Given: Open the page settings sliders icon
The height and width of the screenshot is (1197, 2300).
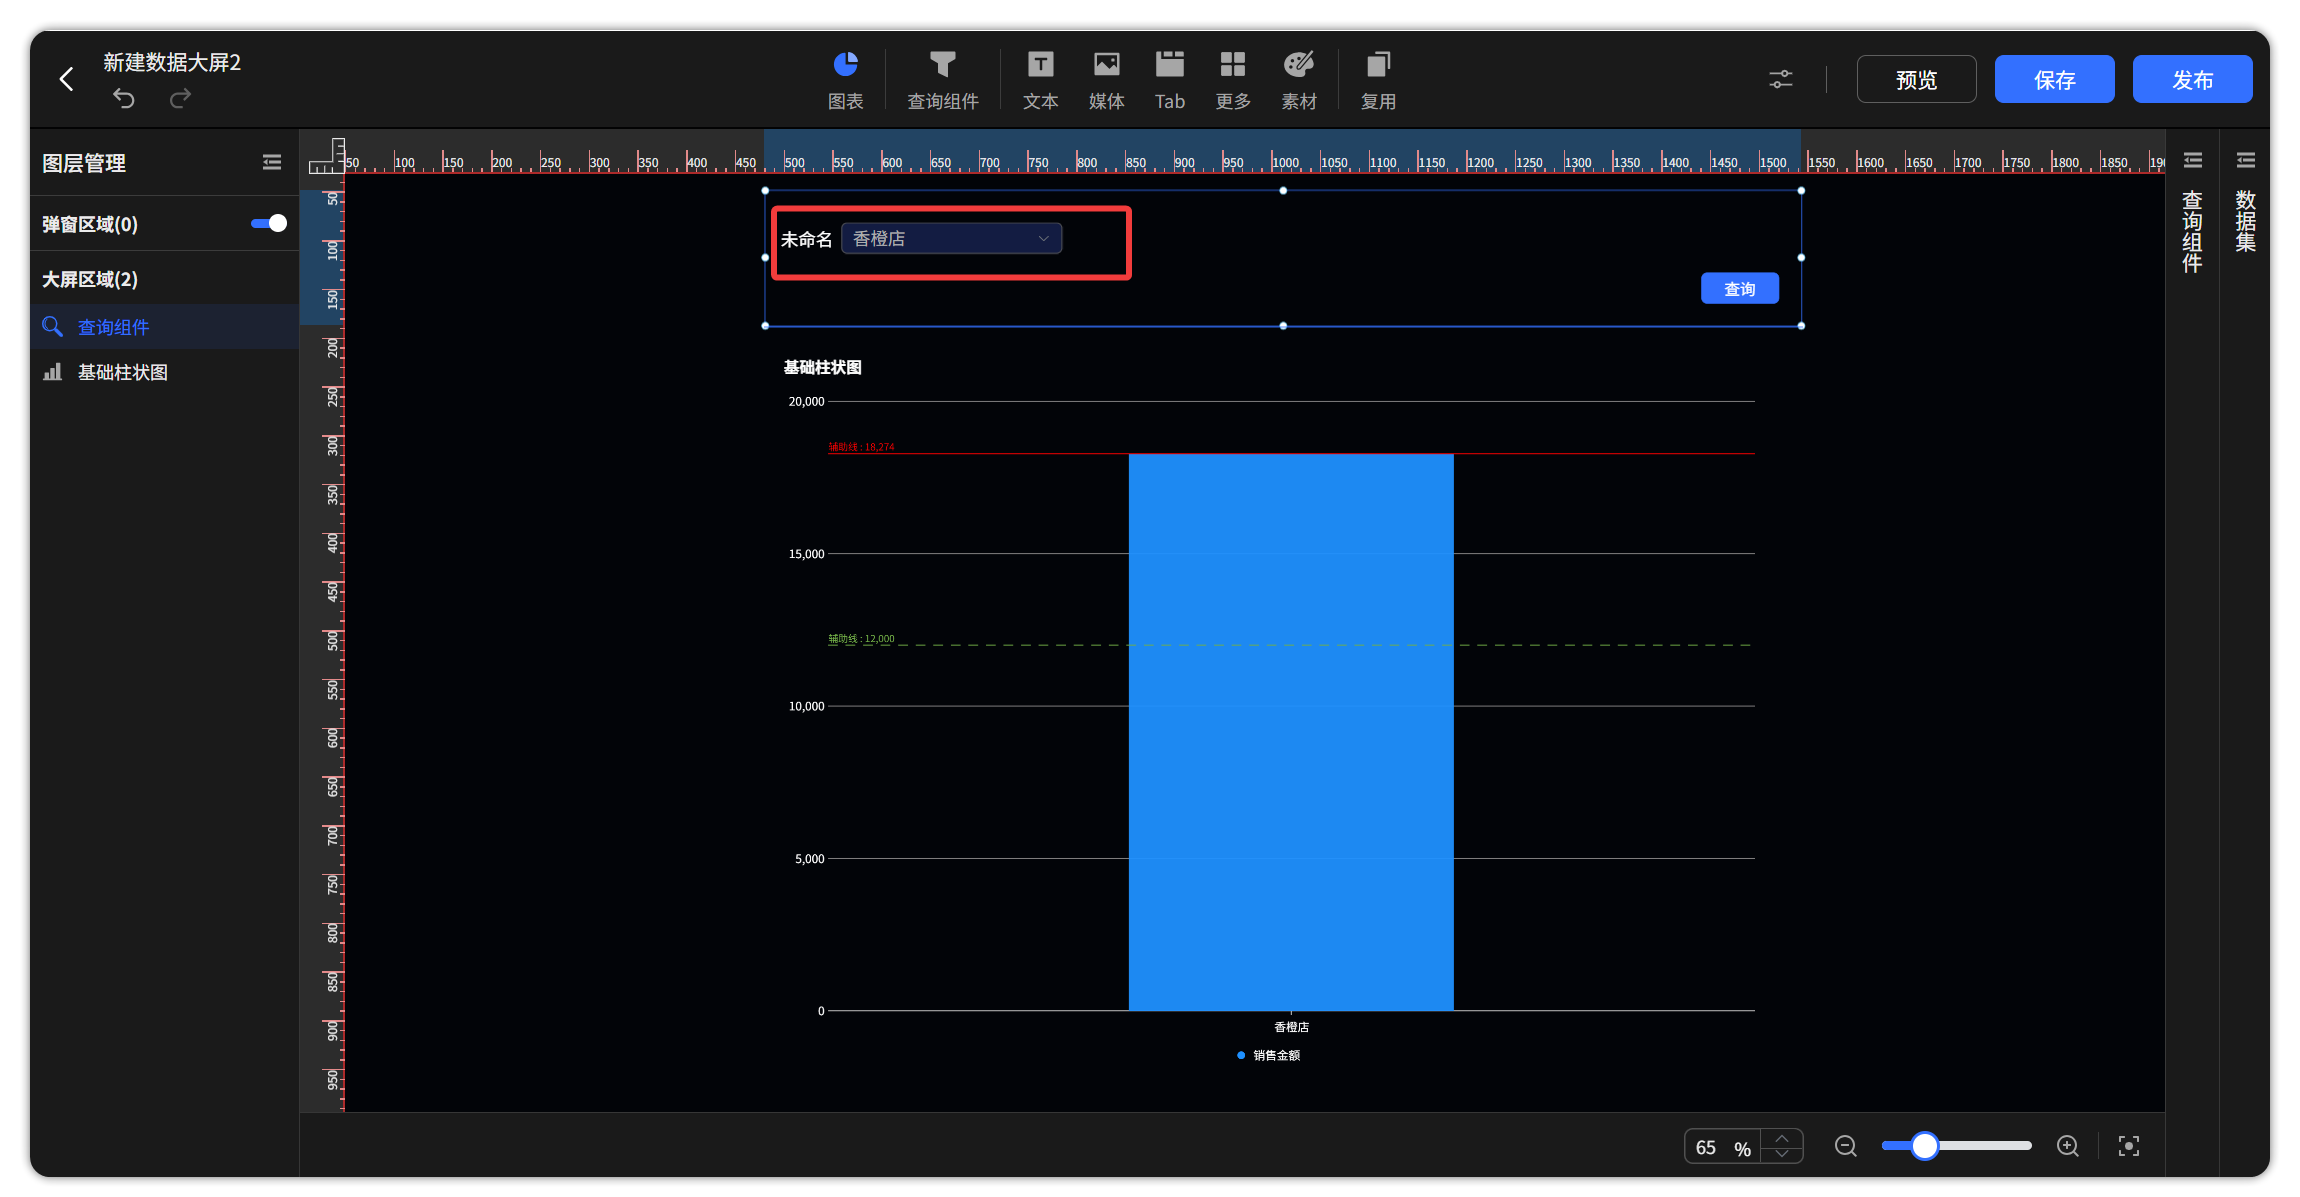Looking at the screenshot, I should 1781,79.
